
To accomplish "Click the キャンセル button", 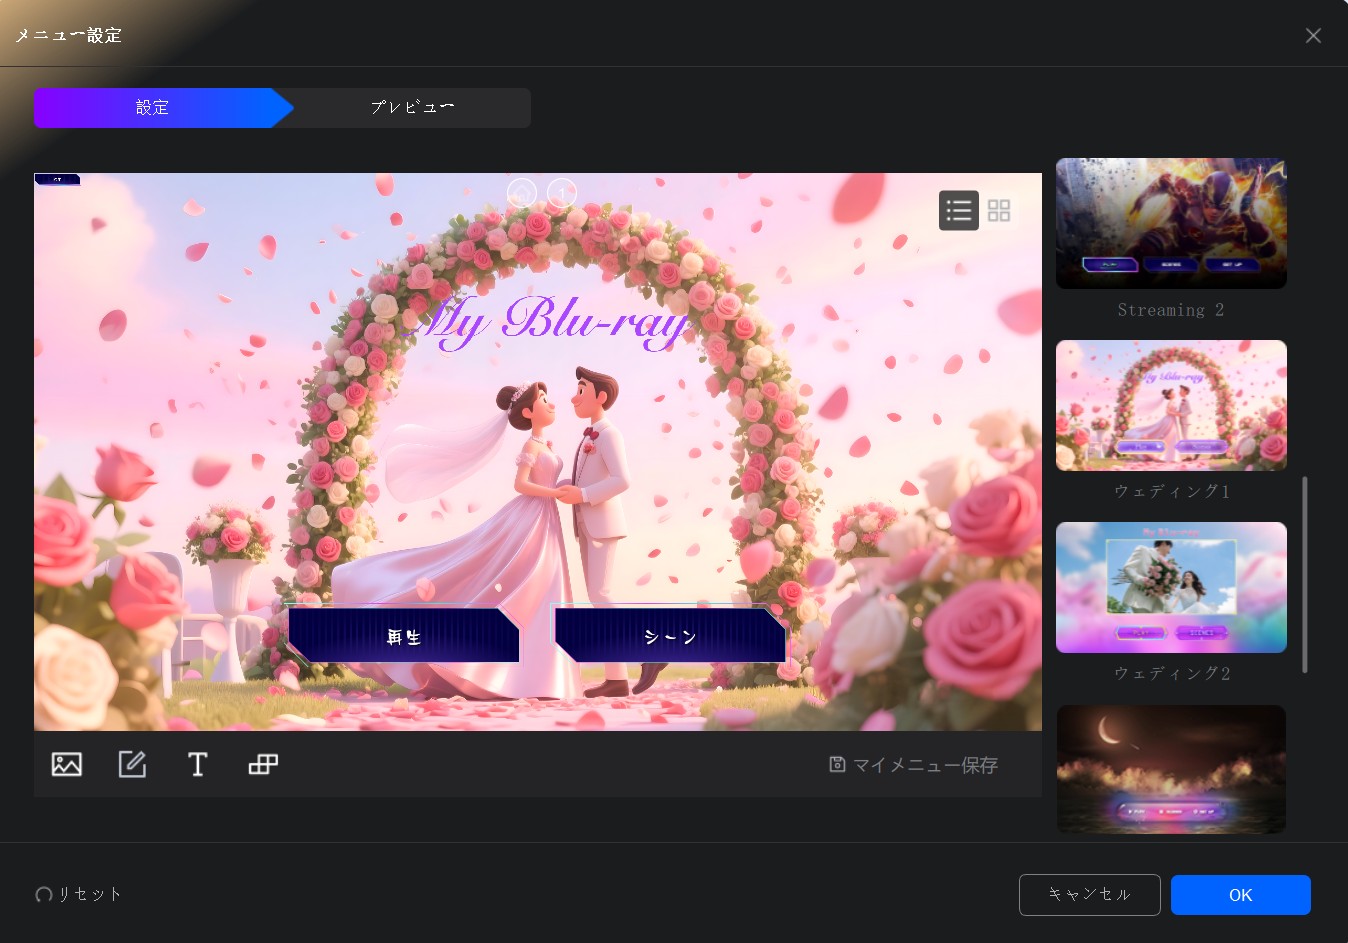I will click(x=1089, y=895).
